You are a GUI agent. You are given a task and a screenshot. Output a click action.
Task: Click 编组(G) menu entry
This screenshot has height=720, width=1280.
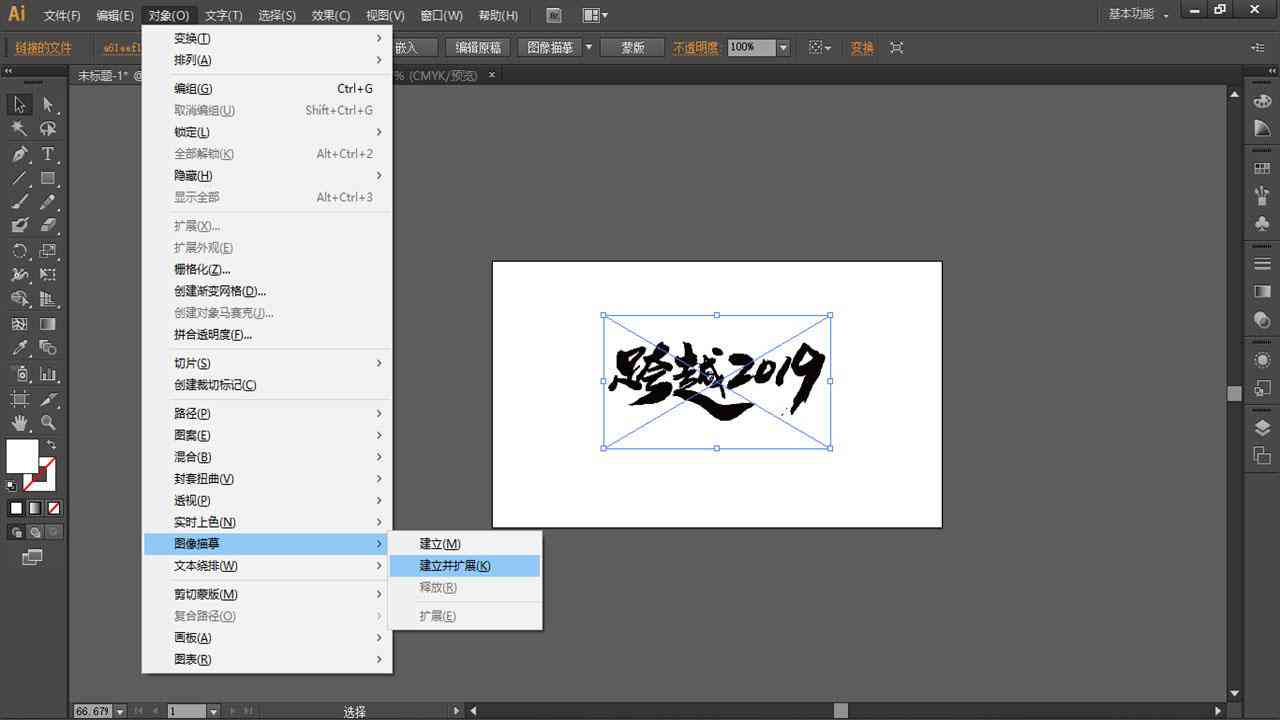click(267, 88)
